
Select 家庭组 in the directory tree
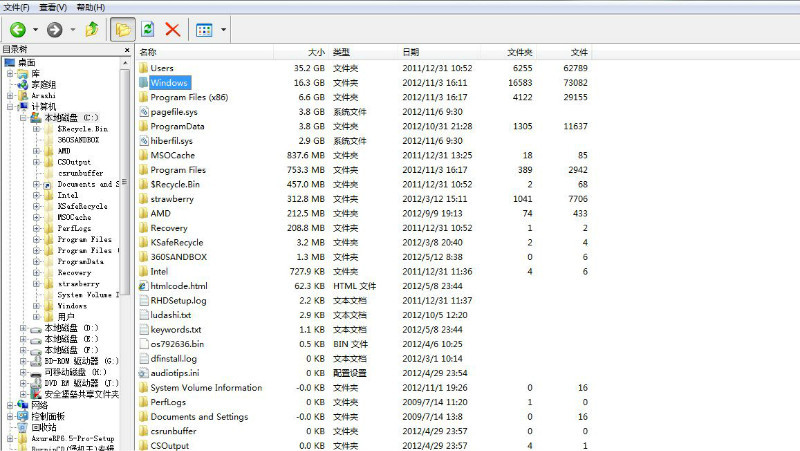(43, 85)
